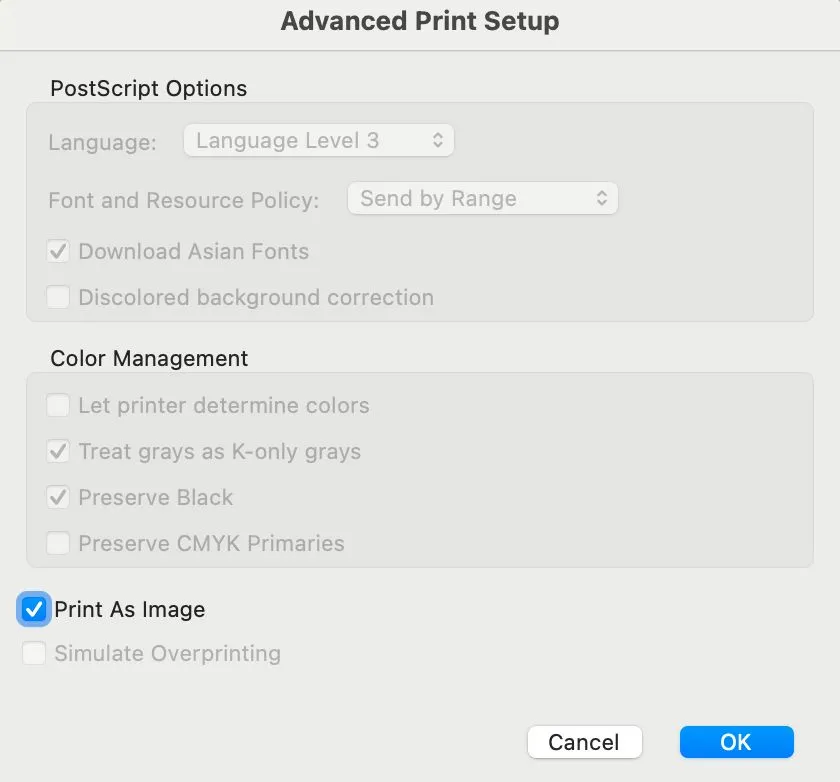Enable Preserve CMYK Primaries
The height and width of the screenshot is (782, 840).
(58, 543)
